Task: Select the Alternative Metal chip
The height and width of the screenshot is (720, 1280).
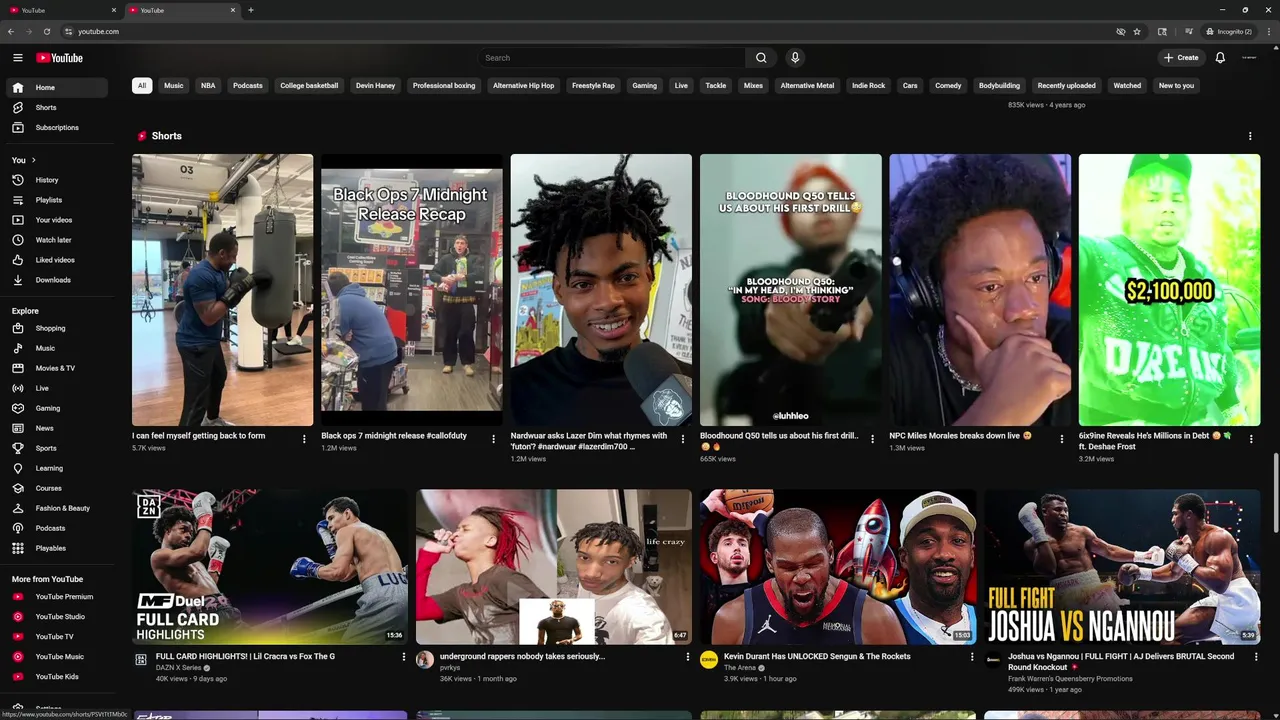Action: [x=807, y=85]
